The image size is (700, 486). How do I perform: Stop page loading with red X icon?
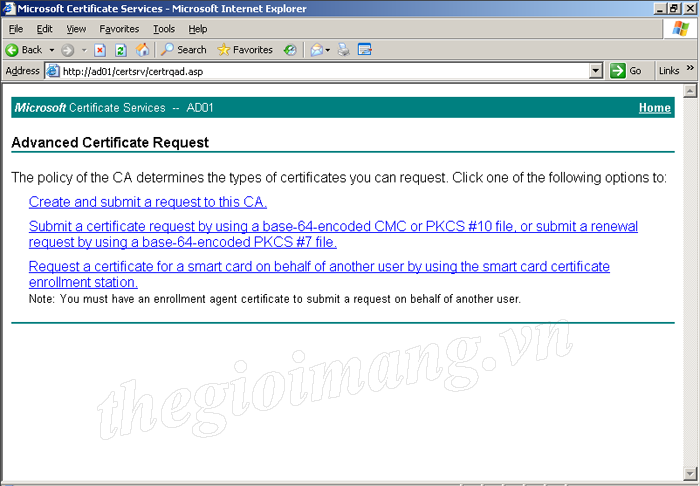100,50
